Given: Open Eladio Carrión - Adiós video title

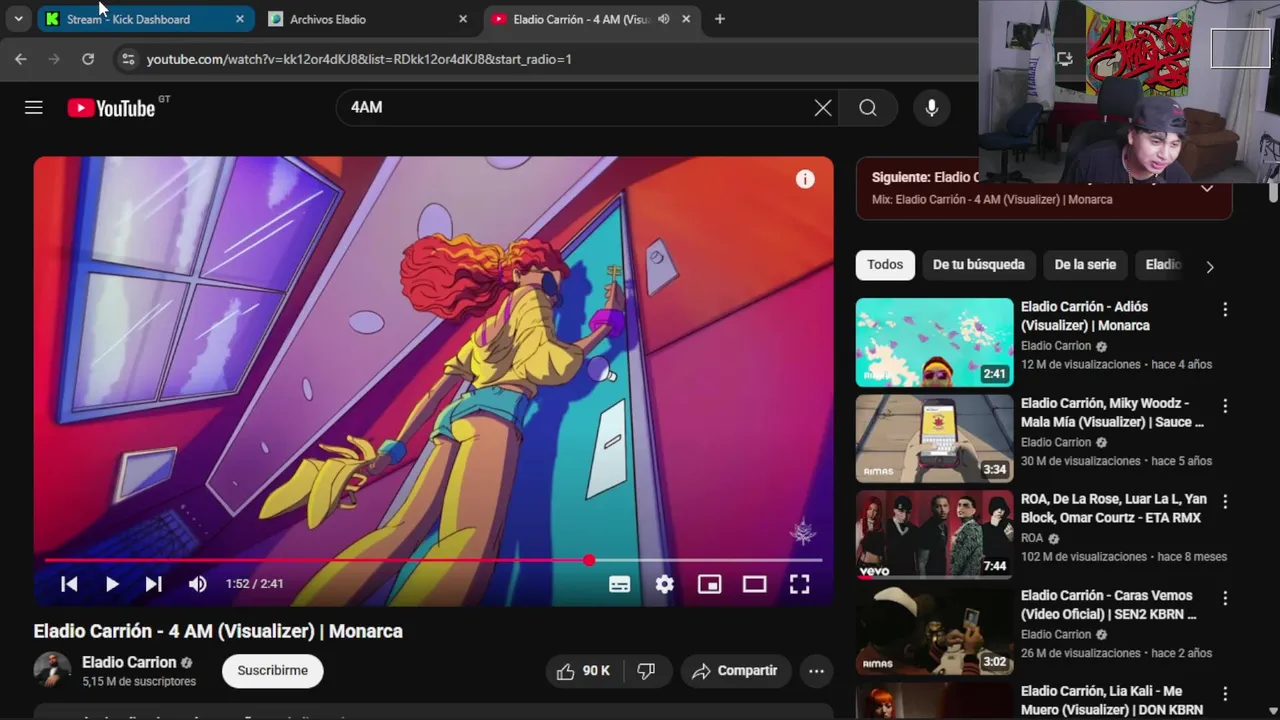Looking at the screenshot, I should pyautogui.click(x=1085, y=316).
